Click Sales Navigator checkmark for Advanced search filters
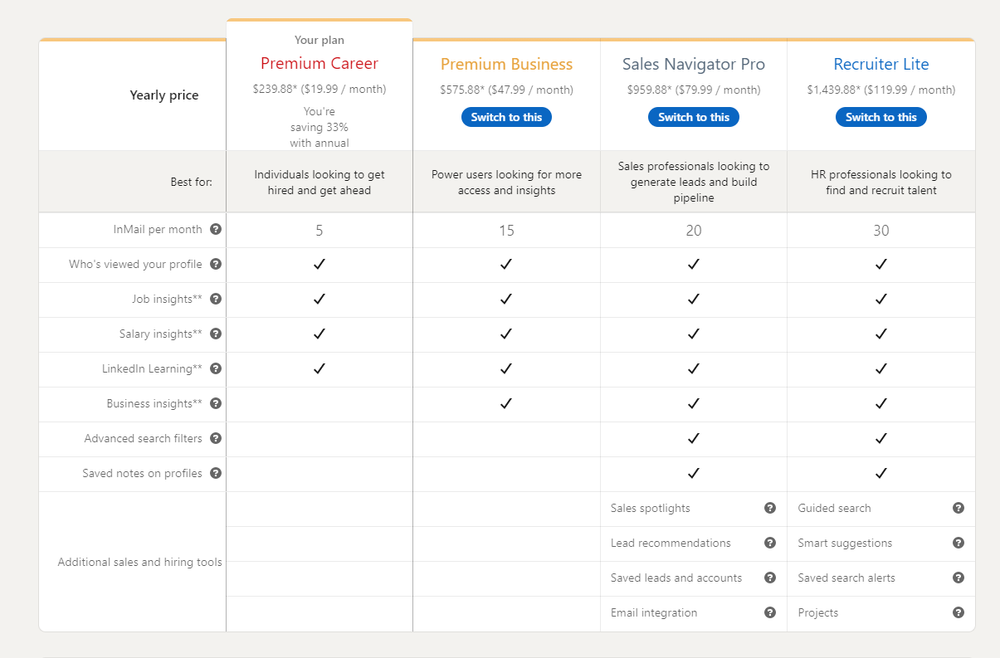Viewport: 1000px width, 658px height. [x=694, y=438]
